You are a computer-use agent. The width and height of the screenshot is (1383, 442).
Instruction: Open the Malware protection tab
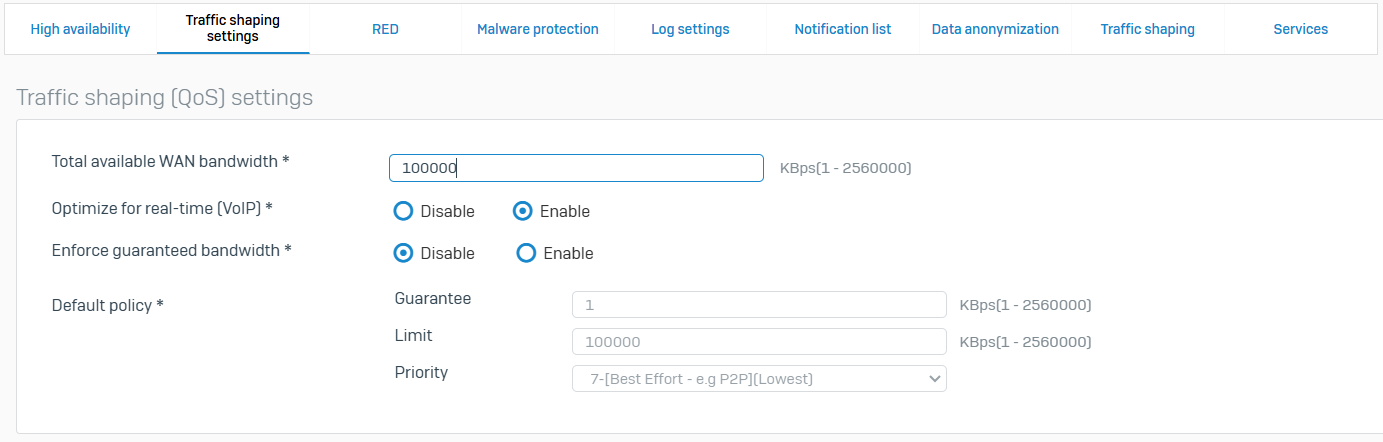pyautogui.click(x=538, y=29)
